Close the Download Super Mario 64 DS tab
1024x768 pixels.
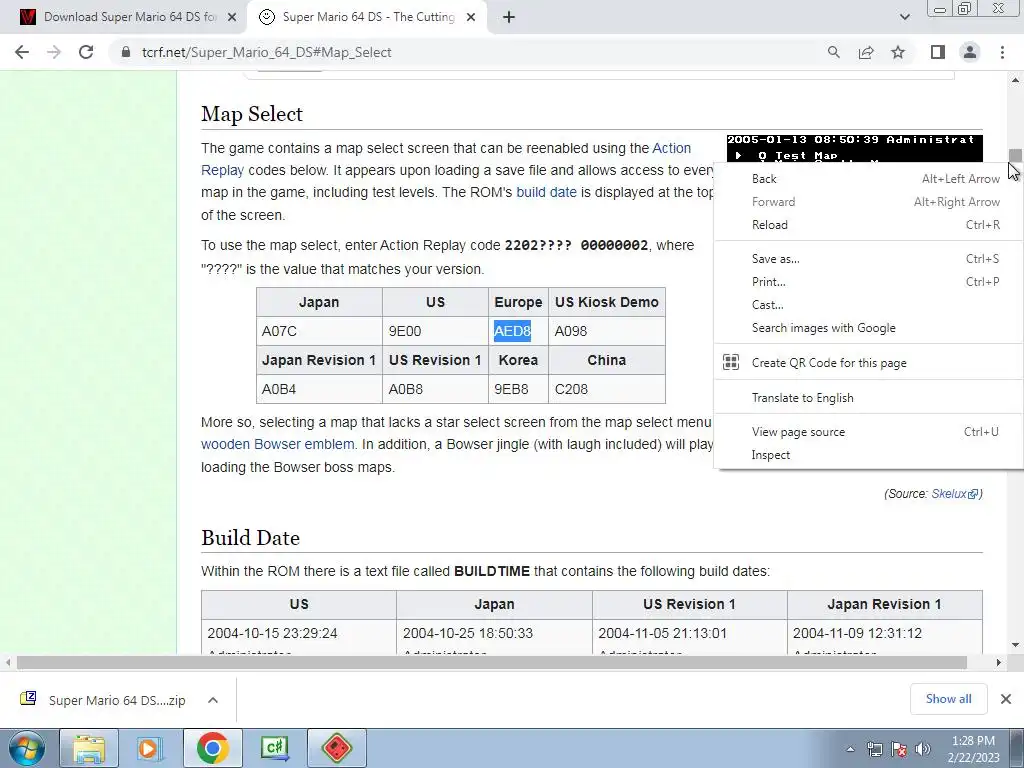(231, 18)
